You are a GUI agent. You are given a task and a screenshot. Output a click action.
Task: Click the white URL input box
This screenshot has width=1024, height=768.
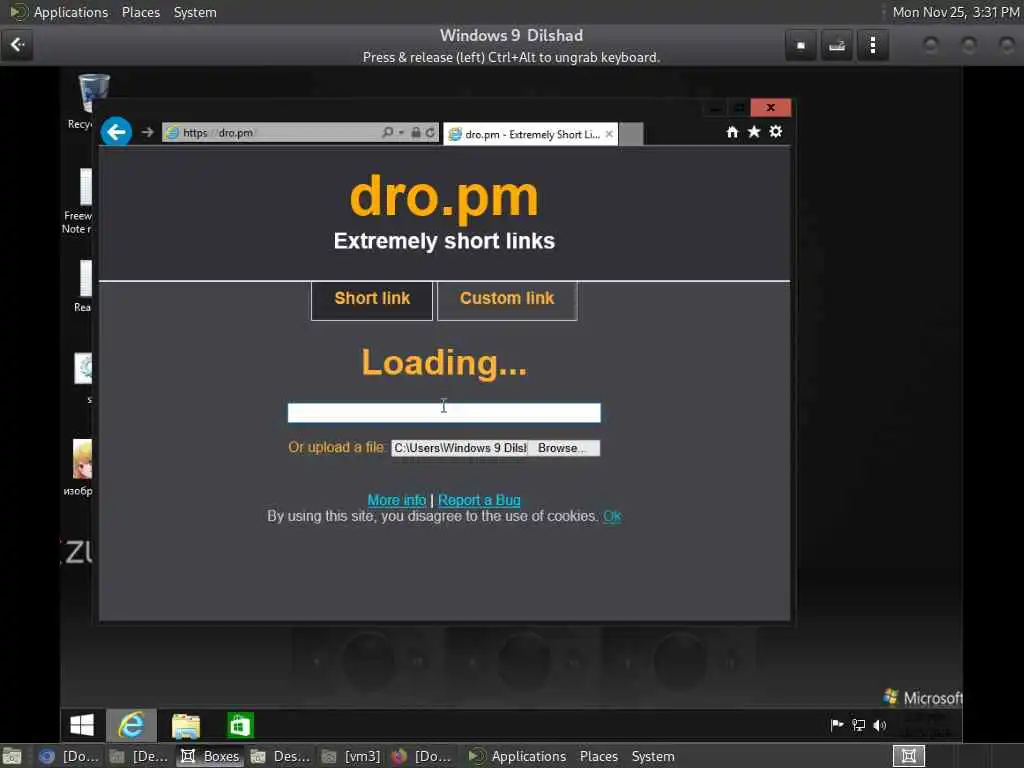(x=444, y=413)
